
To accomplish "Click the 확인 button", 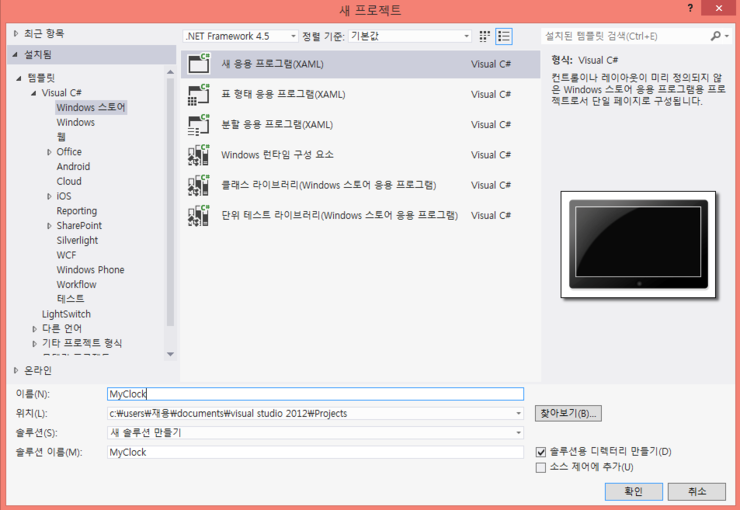I will coord(633,492).
